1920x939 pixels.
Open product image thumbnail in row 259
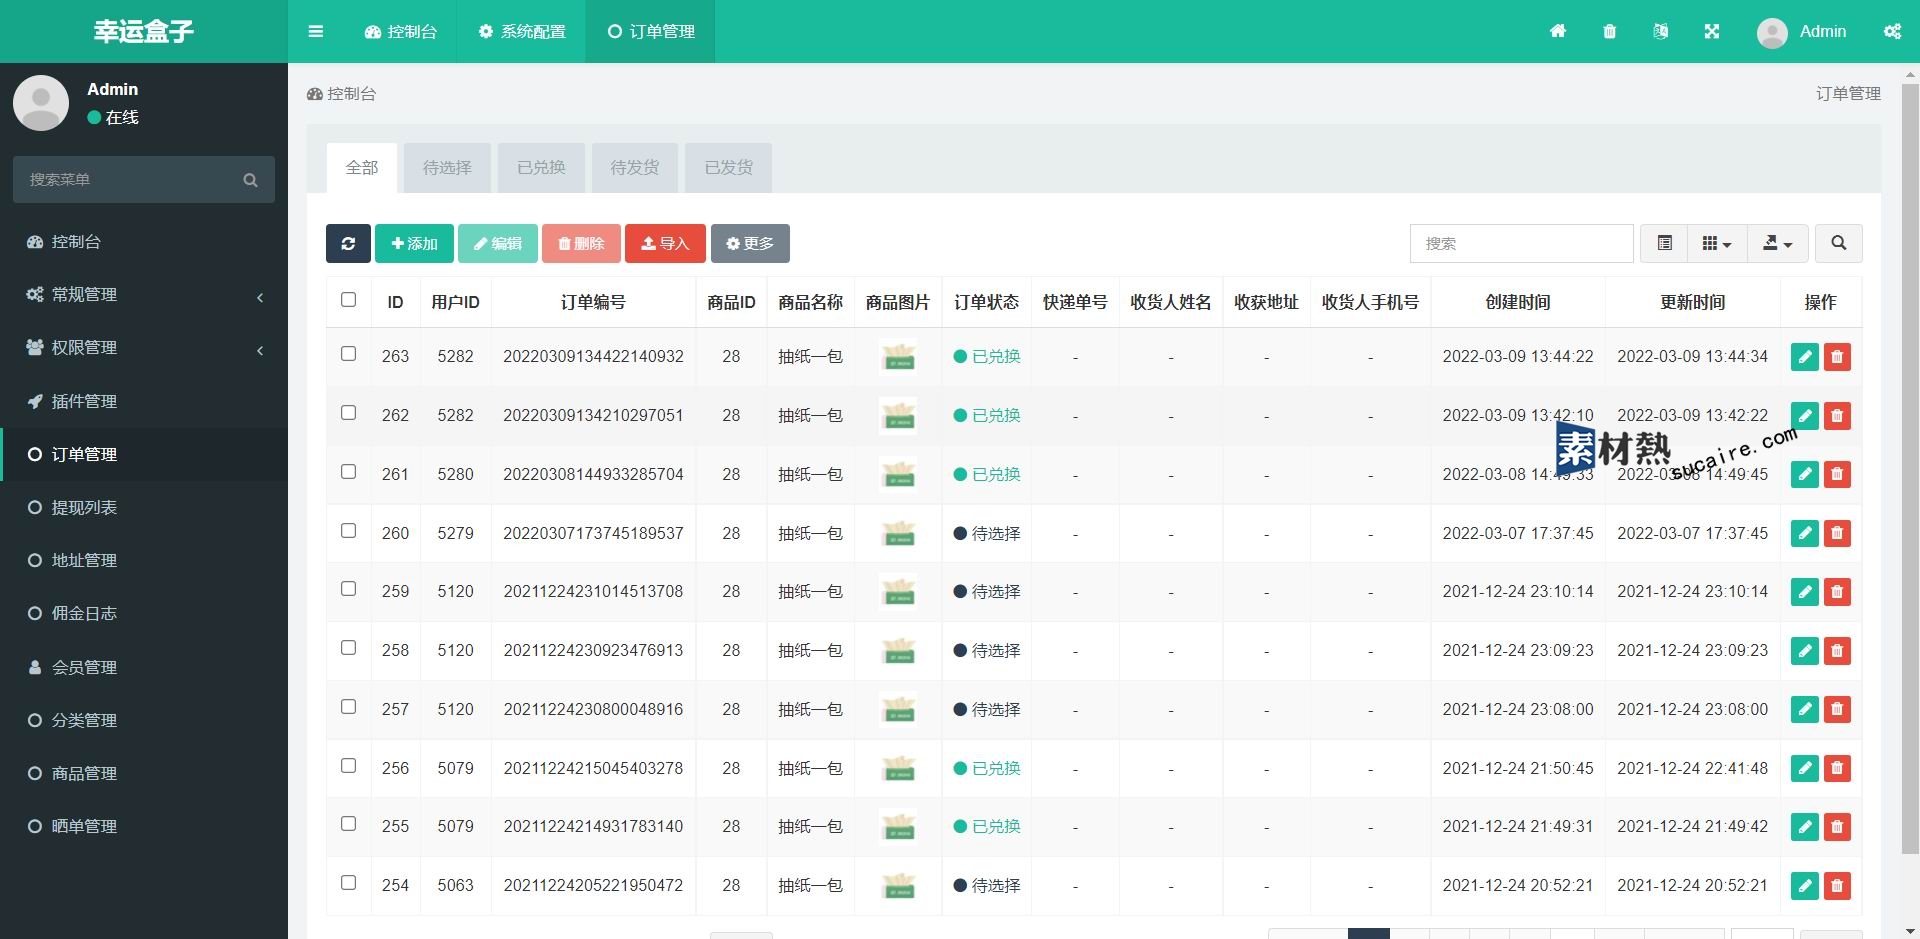click(898, 592)
